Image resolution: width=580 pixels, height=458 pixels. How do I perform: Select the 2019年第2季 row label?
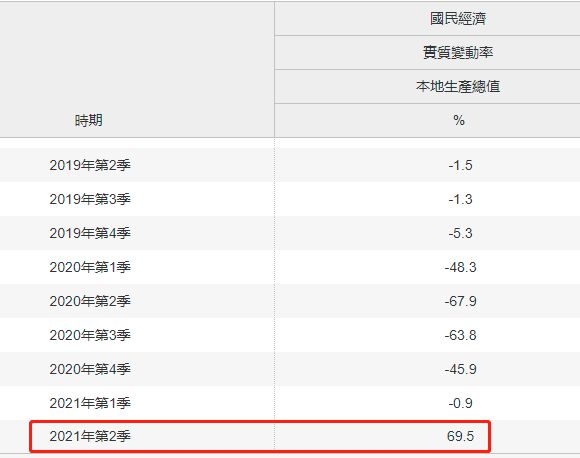click(90, 165)
